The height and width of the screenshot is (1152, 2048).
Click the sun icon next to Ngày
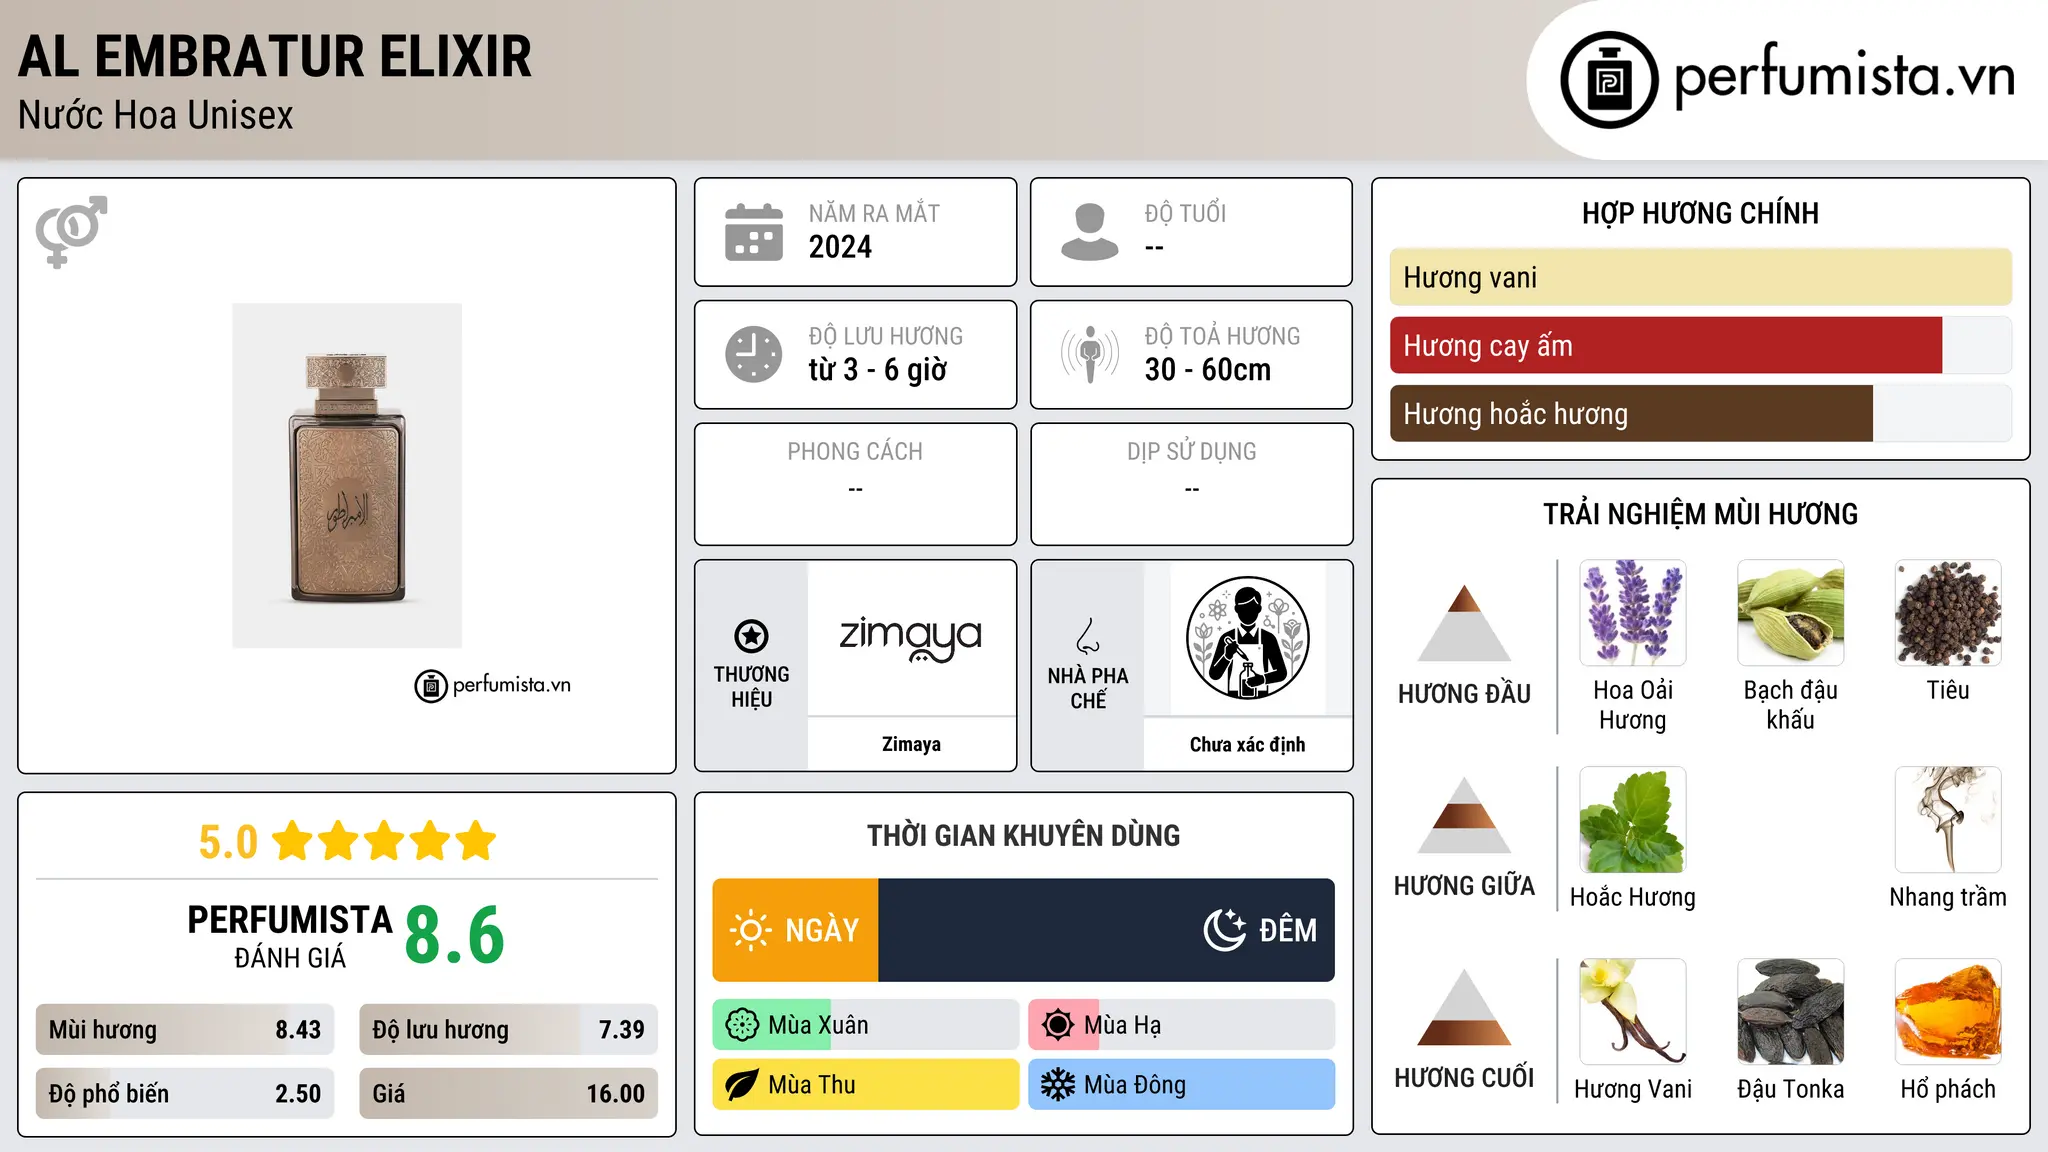750,930
